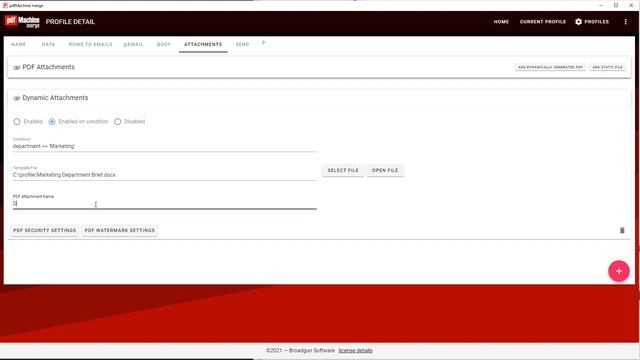
Task: Focus the PDF Attachment Name field
Action: tap(164, 203)
